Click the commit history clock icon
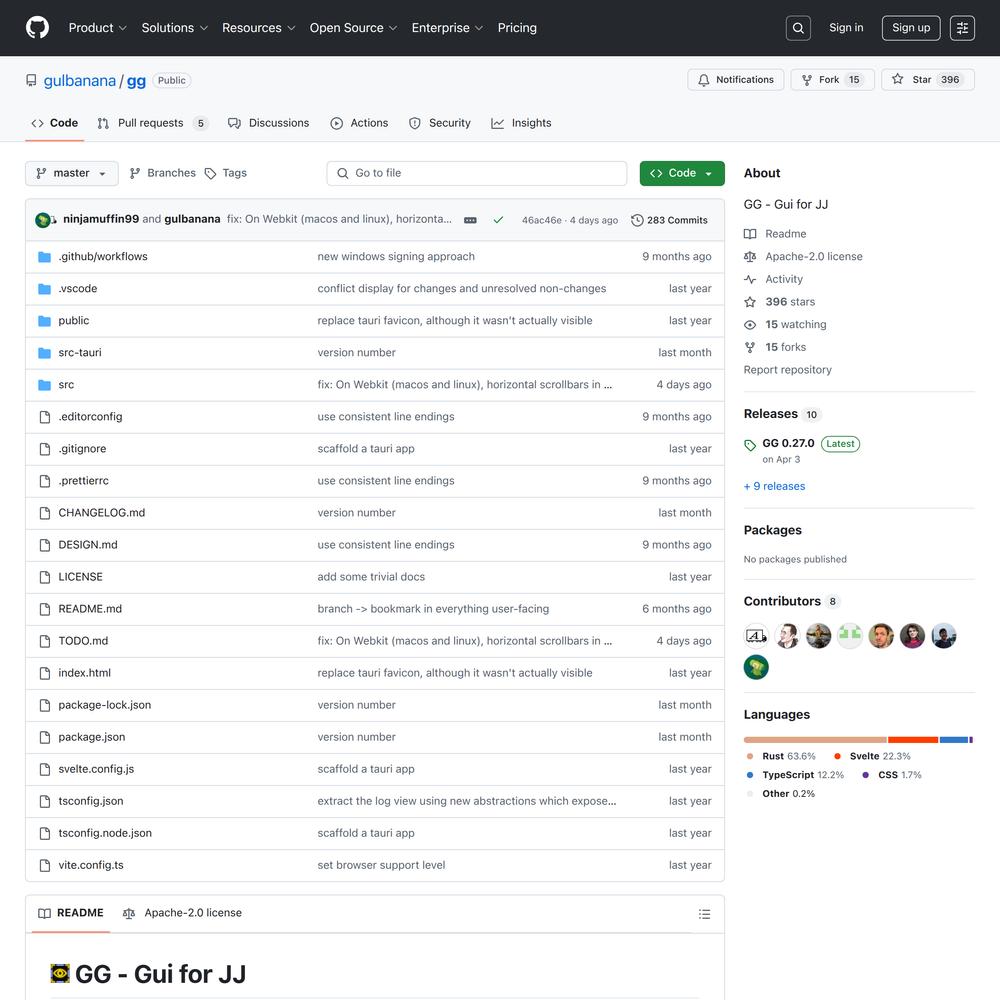 point(637,220)
